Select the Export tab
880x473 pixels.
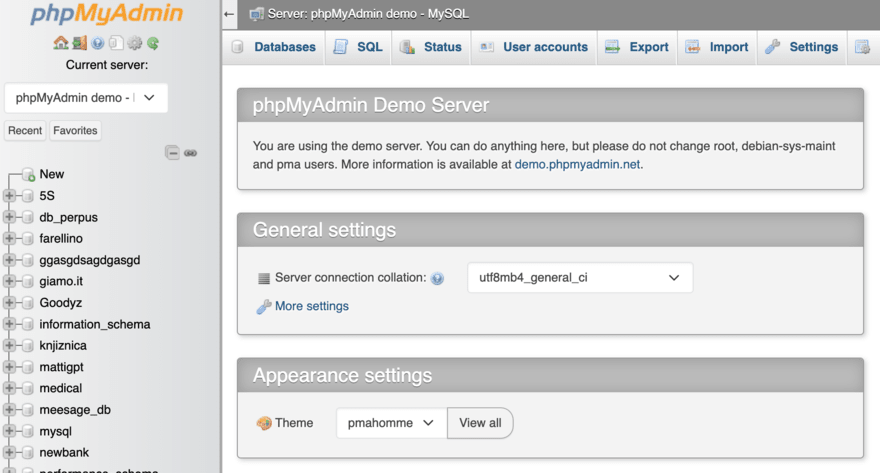[x=637, y=47]
